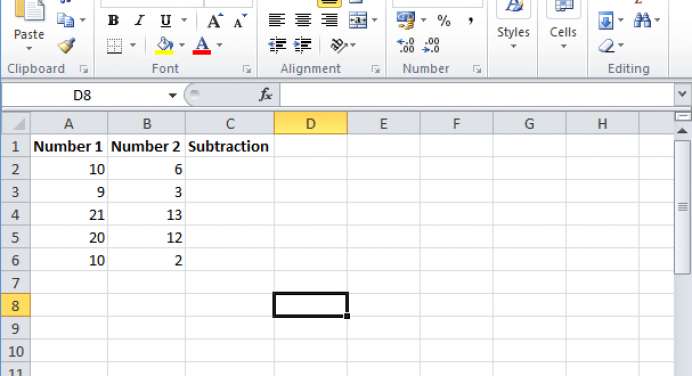Center text horizontally

tap(303, 20)
